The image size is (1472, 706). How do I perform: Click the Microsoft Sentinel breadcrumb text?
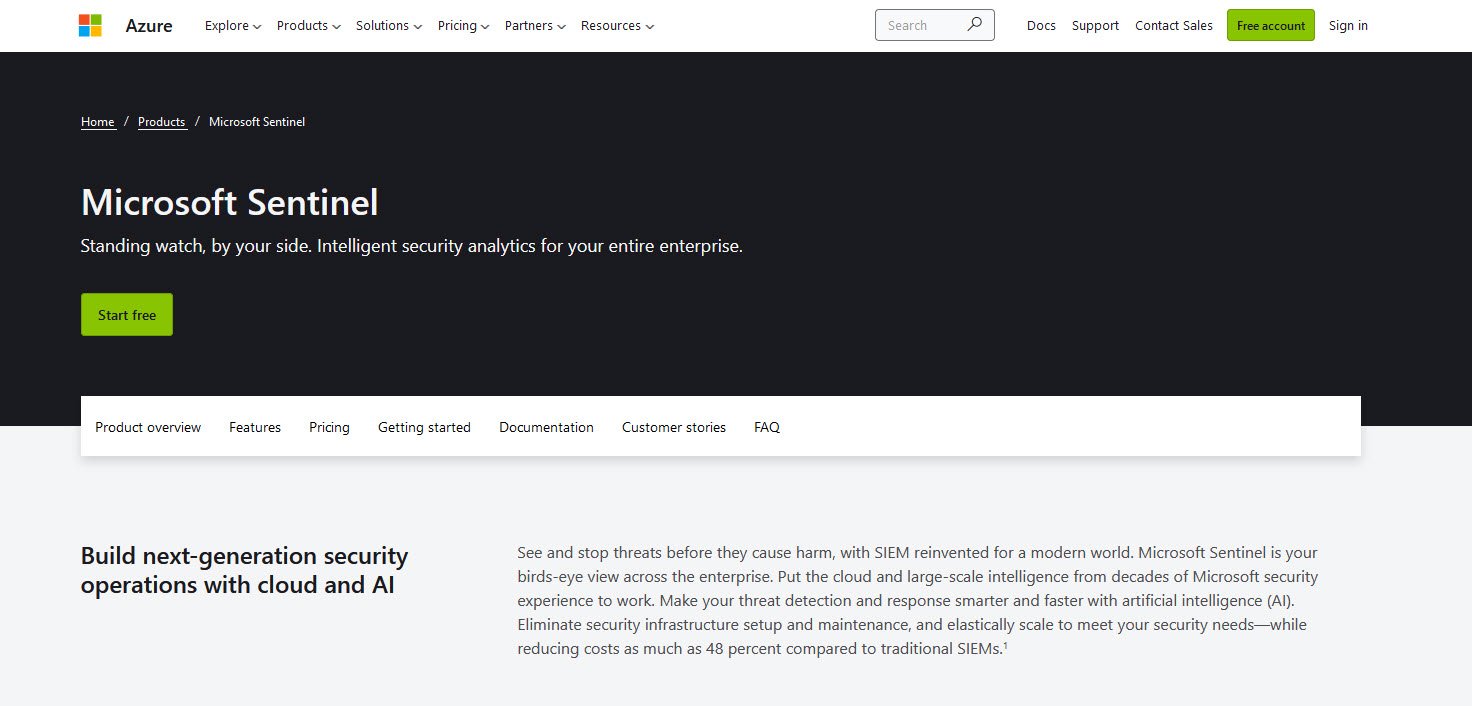(x=257, y=122)
